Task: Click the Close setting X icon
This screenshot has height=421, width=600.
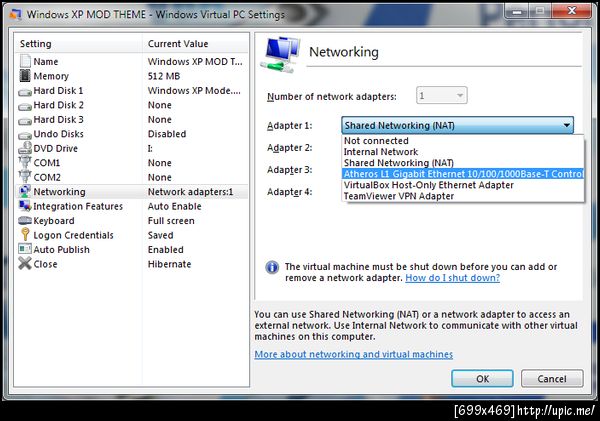Action: (25, 264)
